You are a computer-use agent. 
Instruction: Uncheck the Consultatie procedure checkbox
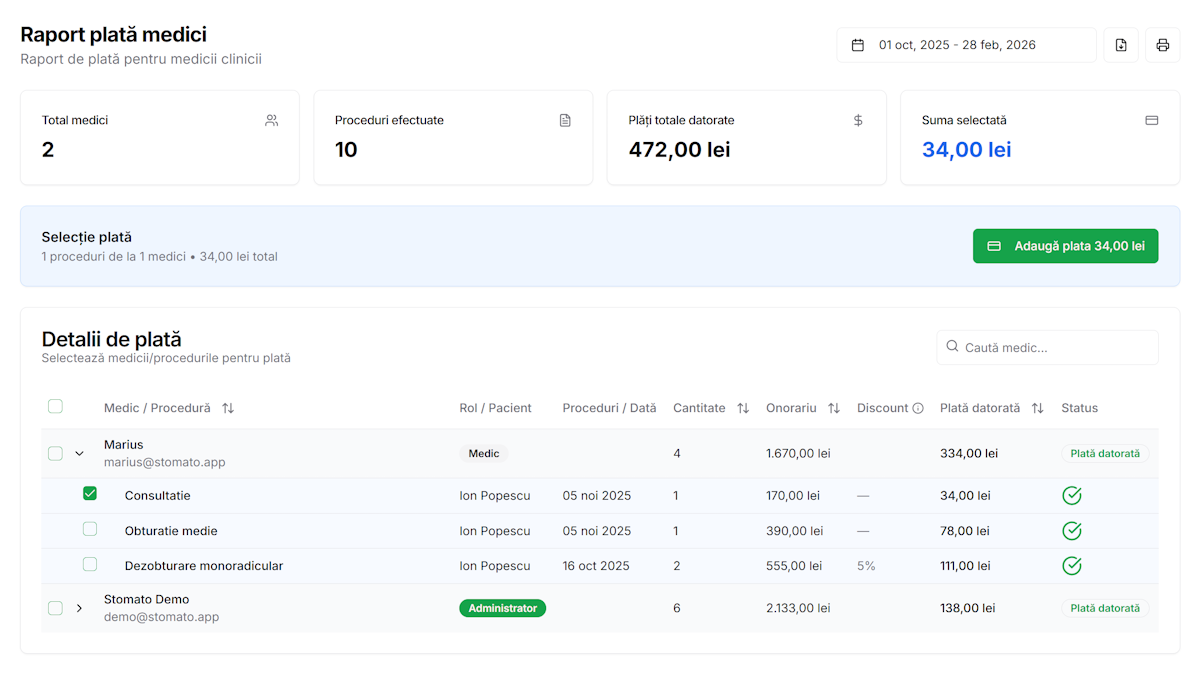pos(90,494)
